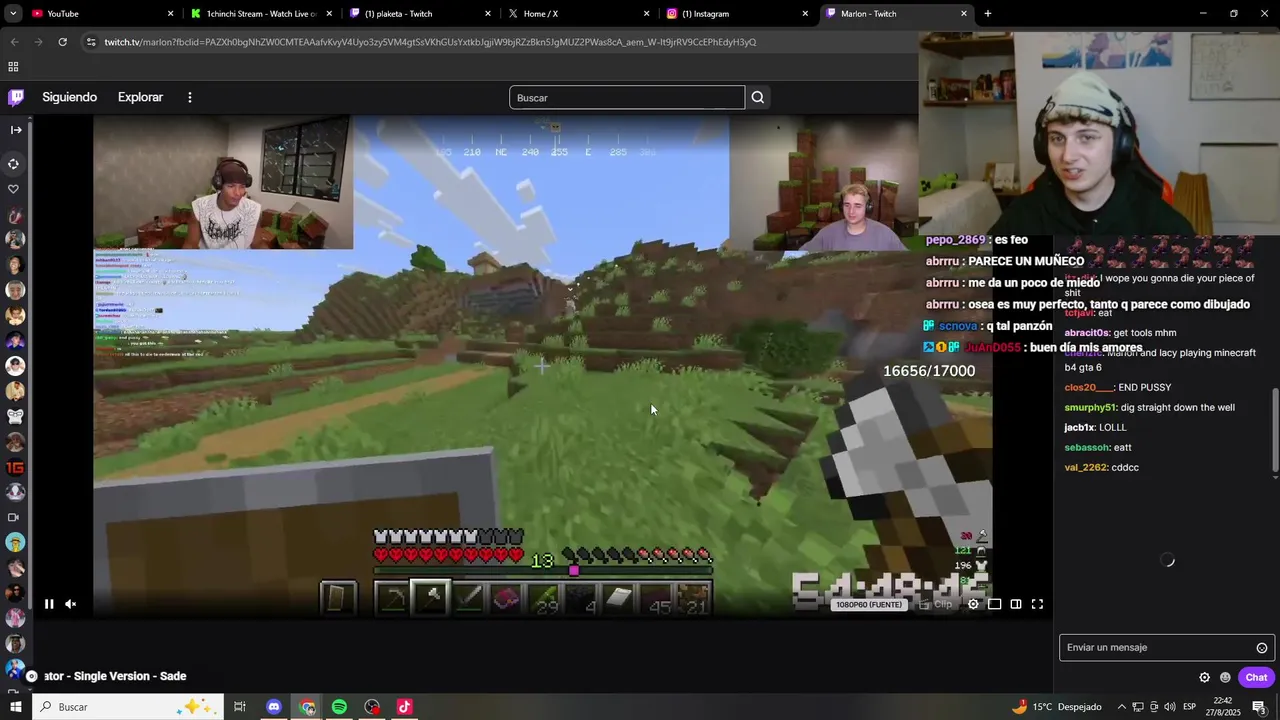
Task: Open the channel points smiley icon
Action: [1225, 677]
